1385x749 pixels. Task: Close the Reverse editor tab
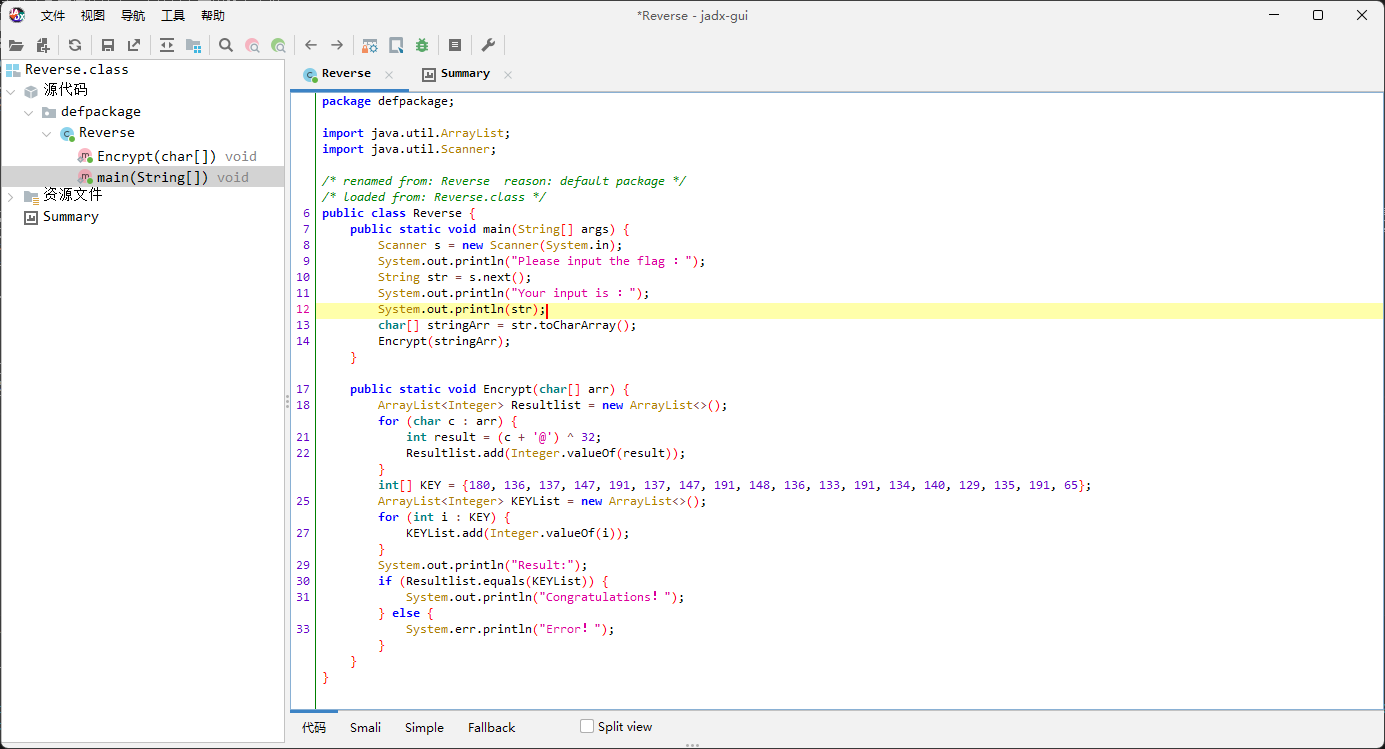(389, 75)
